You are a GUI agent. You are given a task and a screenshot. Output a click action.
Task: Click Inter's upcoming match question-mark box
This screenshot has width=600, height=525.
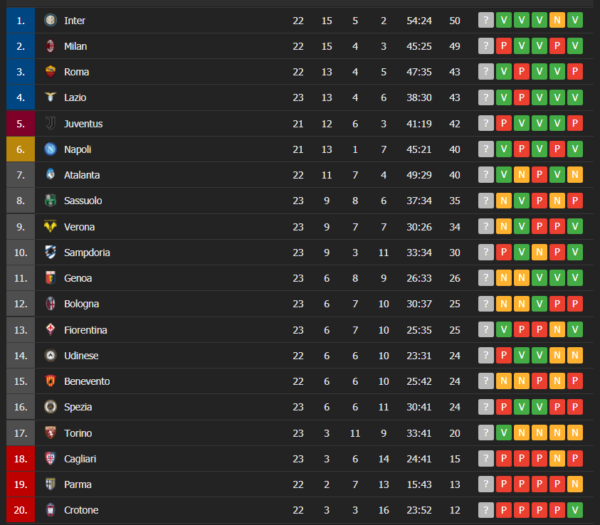486,20
